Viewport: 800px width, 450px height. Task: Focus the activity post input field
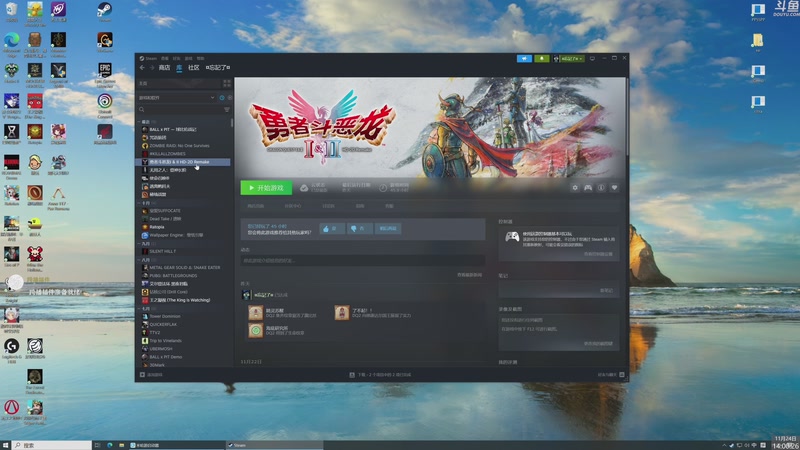[363, 261]
